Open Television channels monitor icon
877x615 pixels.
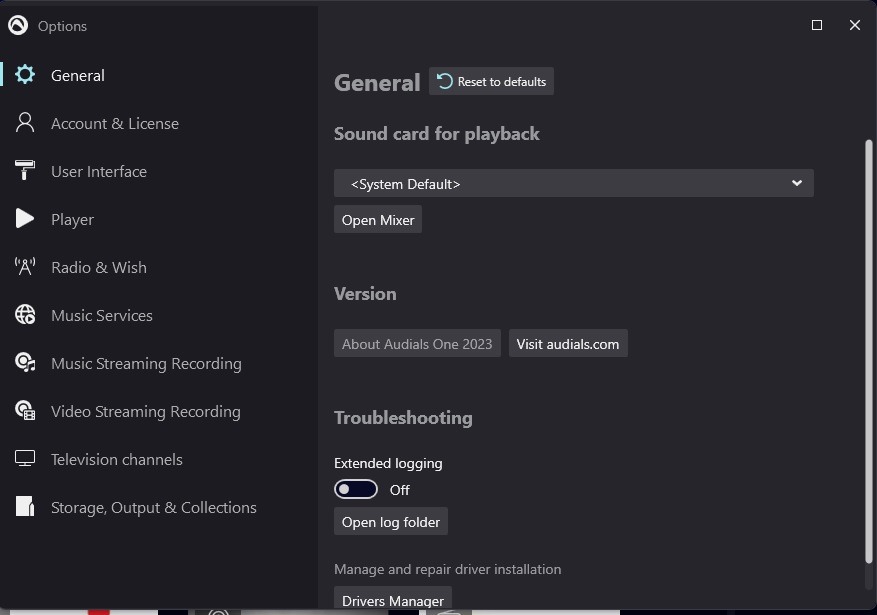click(24, 459)
